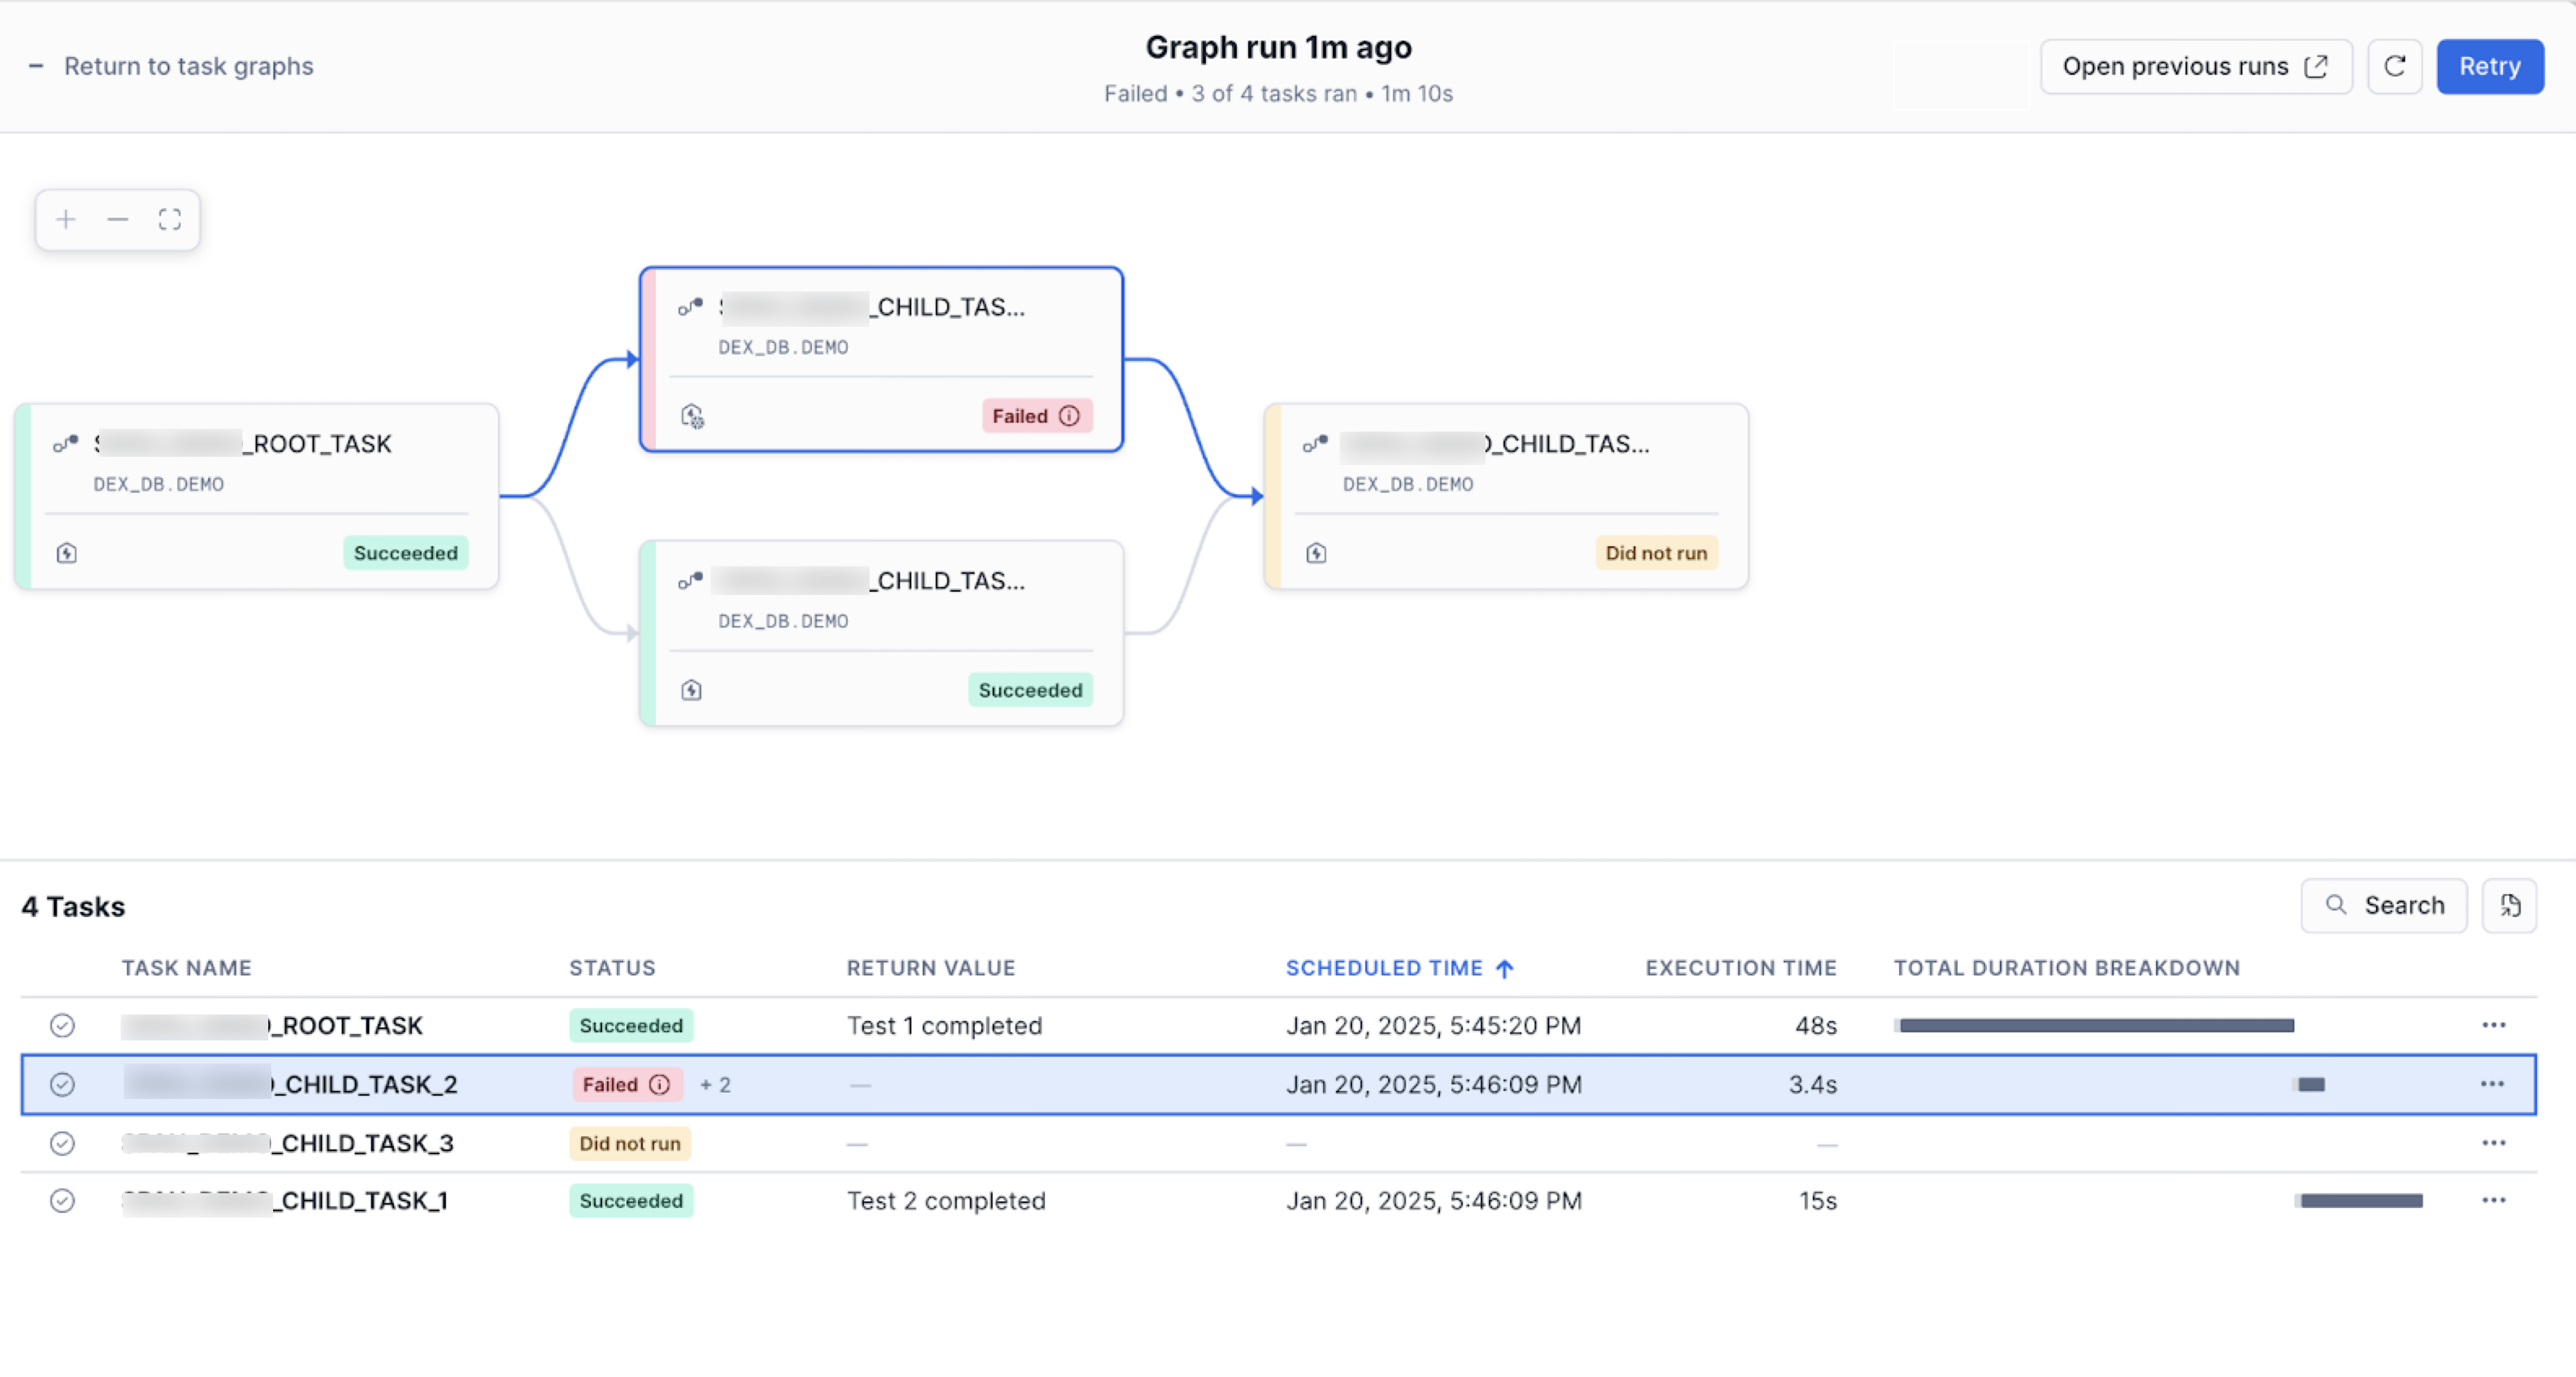
Task: Sort table by Execution Time column
Action: click(1740, 968)
